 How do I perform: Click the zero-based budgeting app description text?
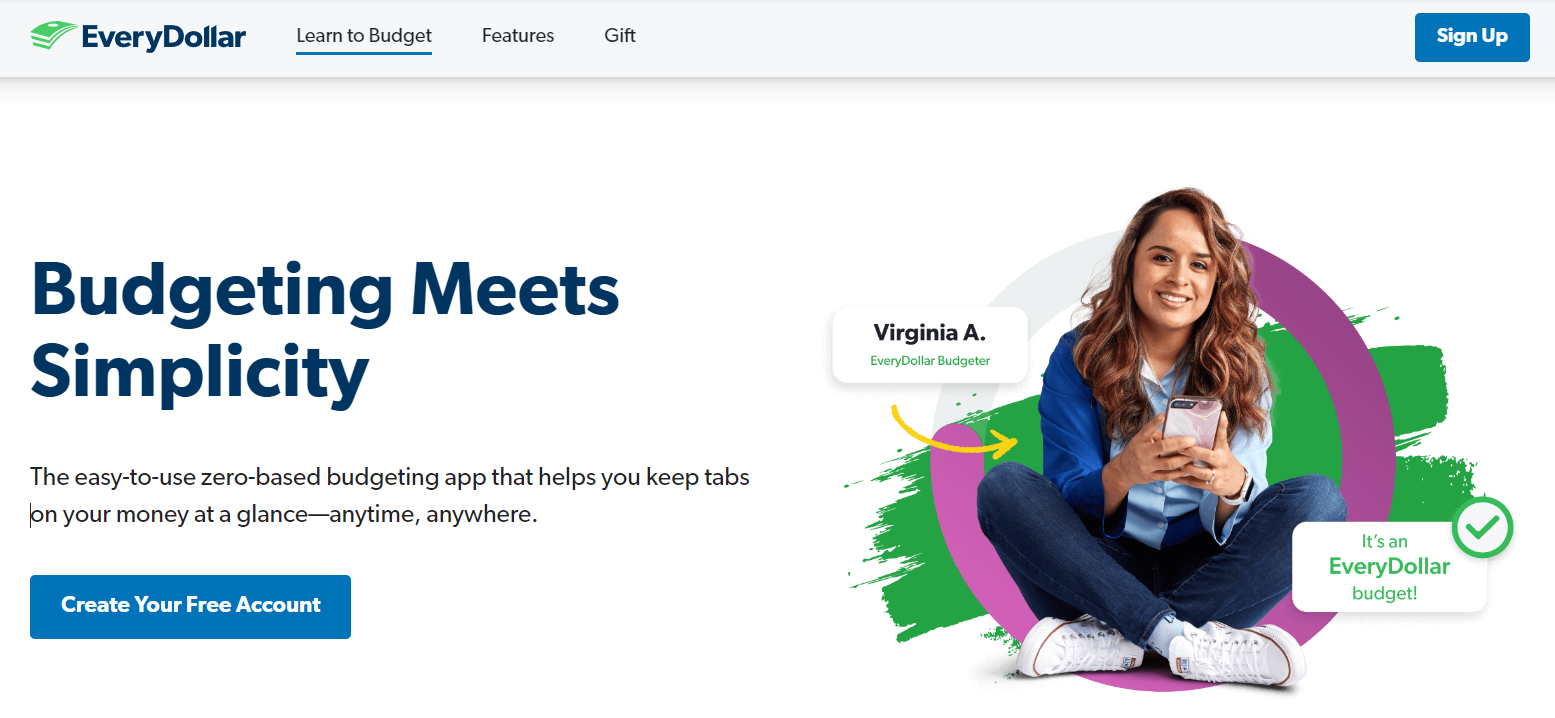390,496
